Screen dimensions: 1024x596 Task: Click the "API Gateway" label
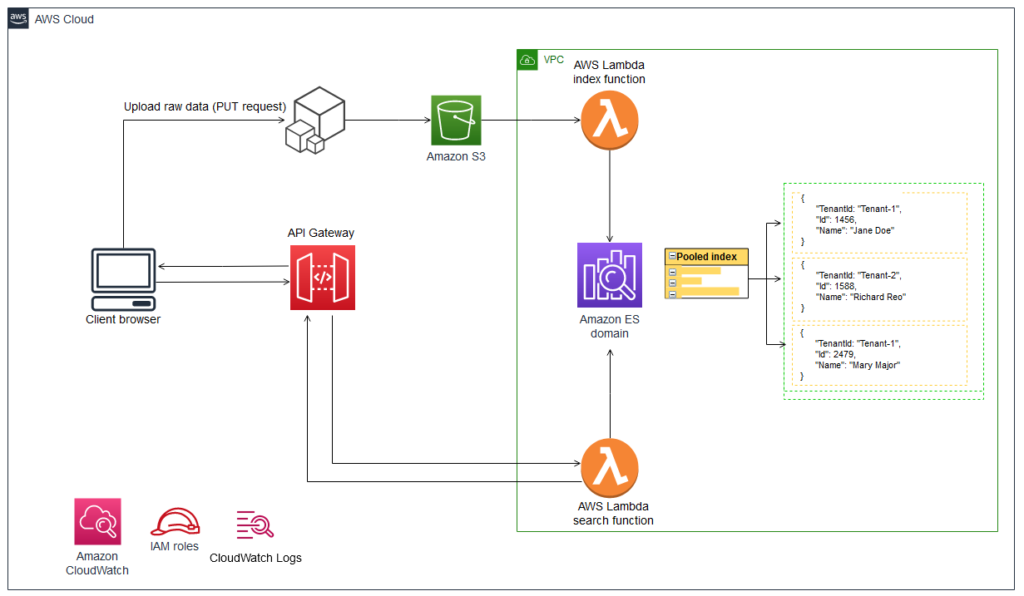pos(321,233)
